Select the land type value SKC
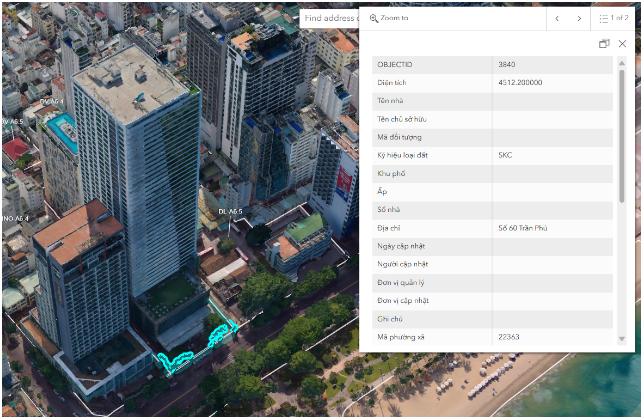The height and width of the screenshot is (420, 644). (505, 155)
